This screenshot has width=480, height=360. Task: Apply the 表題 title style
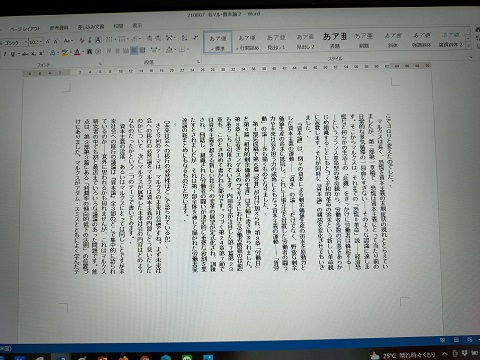pyautogui.click(x=335, y=41)
